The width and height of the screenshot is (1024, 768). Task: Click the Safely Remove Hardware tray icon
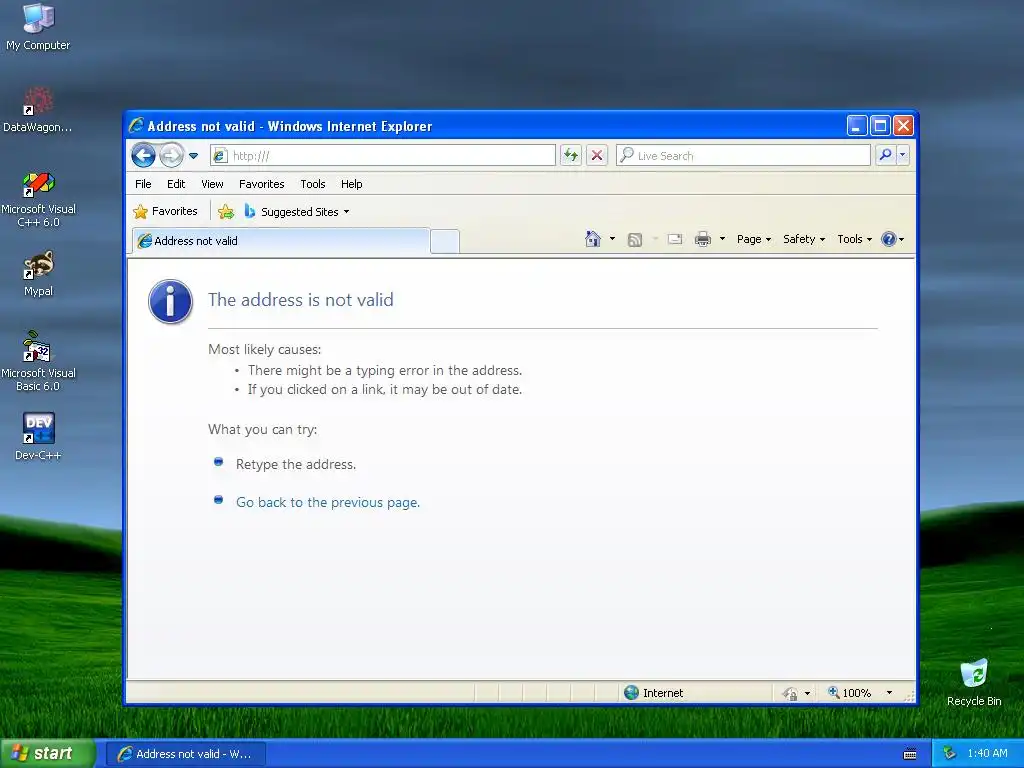(x=949, y=754)
